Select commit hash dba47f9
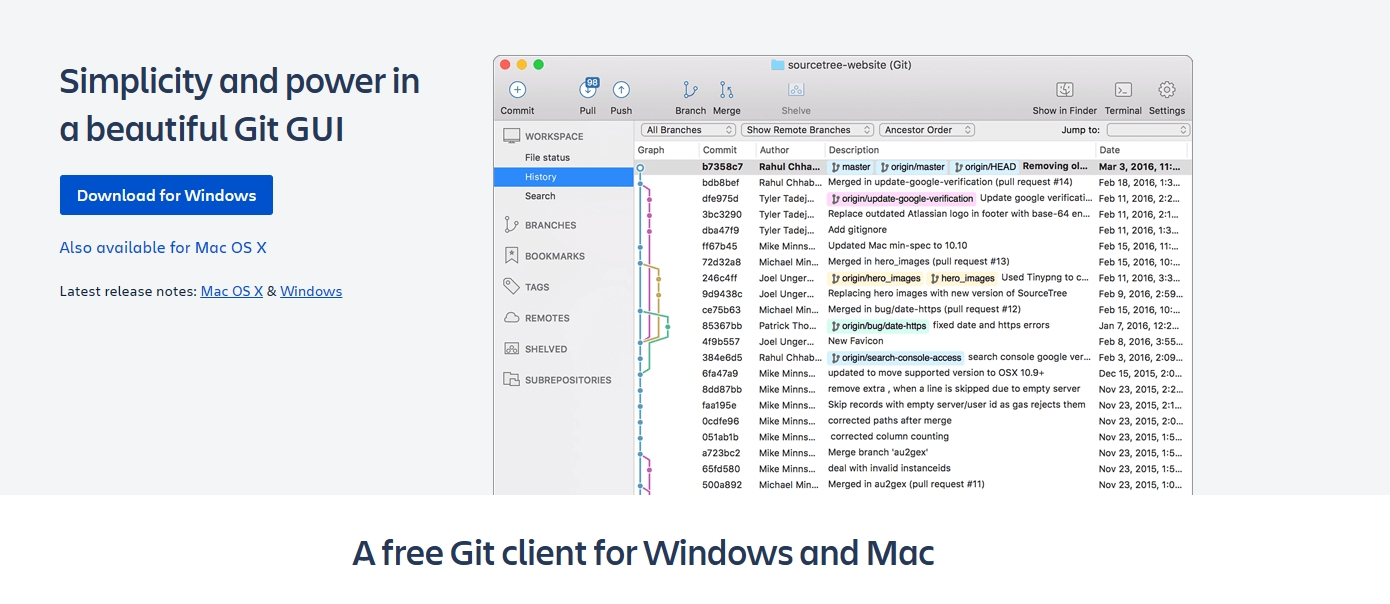 point(720,231)
